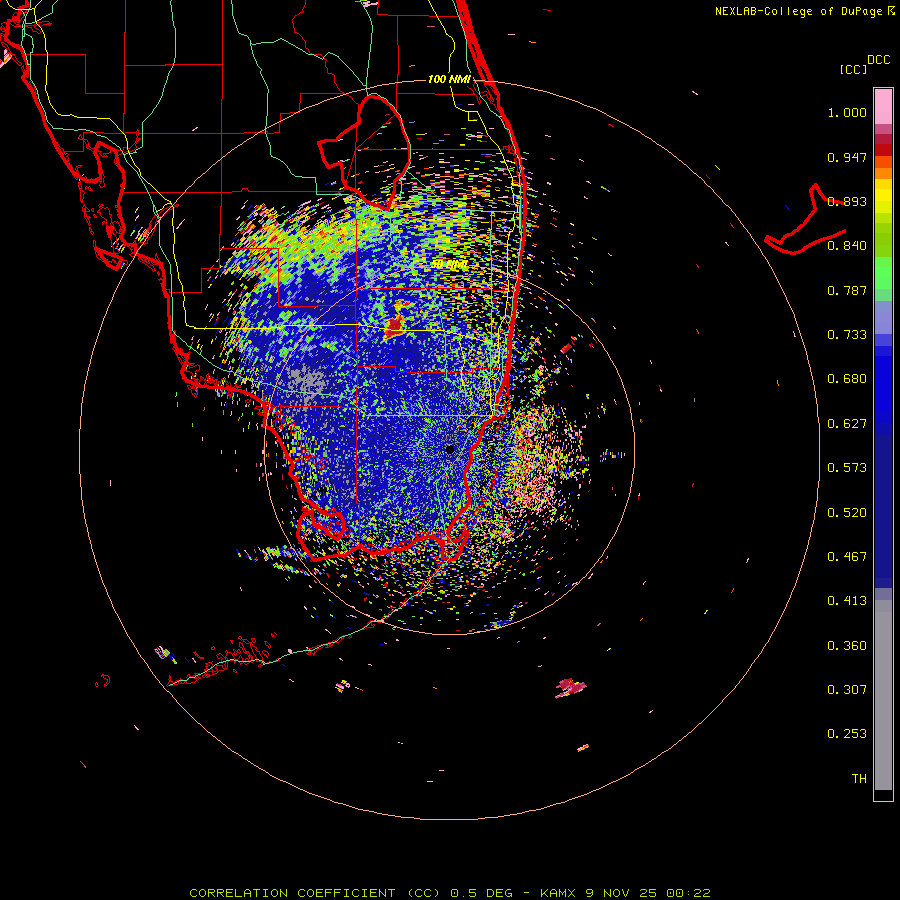Select the 0.733 scale value
This screenshot has height=900, width=900.
click(x=847, y=335)
